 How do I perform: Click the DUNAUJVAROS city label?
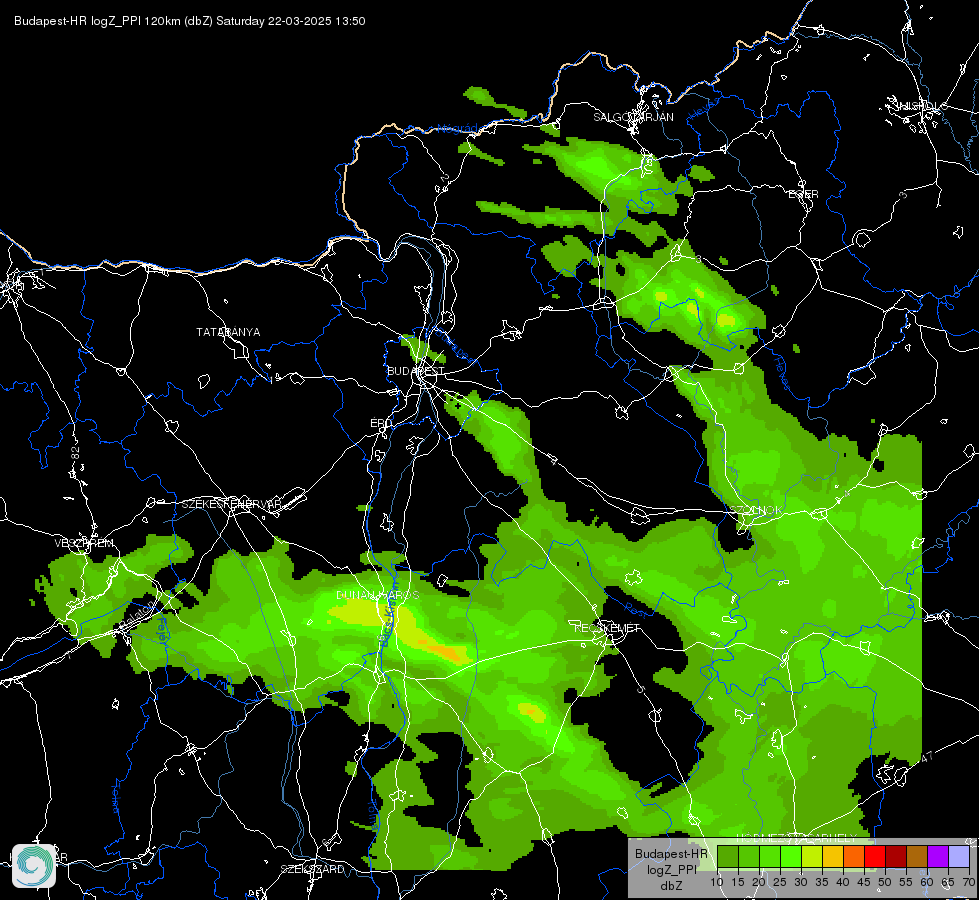click(377, 595)
